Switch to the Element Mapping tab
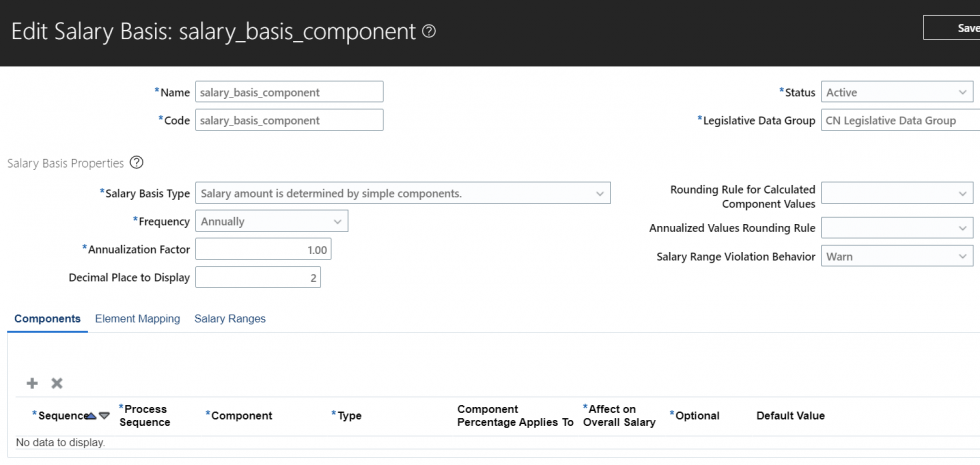The height and width of the screenshot is (465, 980). pyautogui.click(x=137, y=319)
